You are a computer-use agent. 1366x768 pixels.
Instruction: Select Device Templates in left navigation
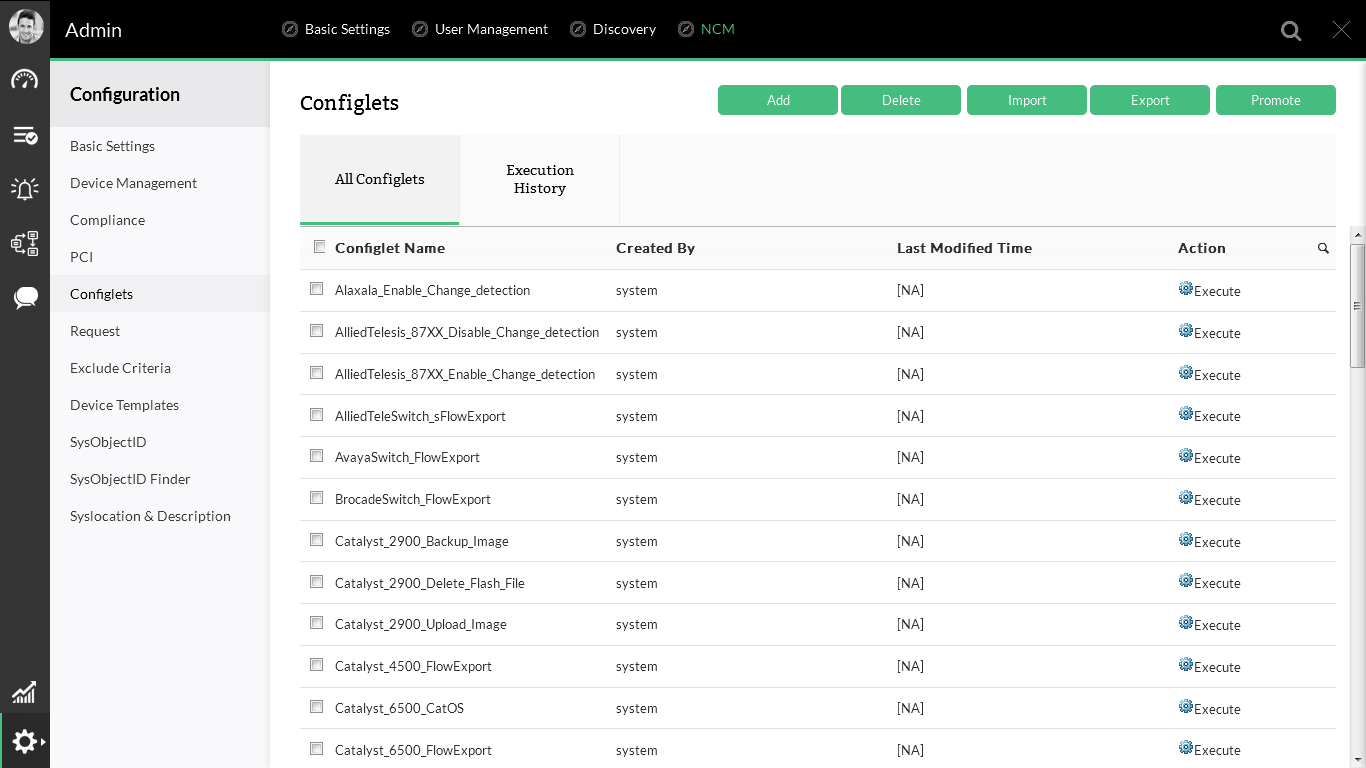coord(124,405)
